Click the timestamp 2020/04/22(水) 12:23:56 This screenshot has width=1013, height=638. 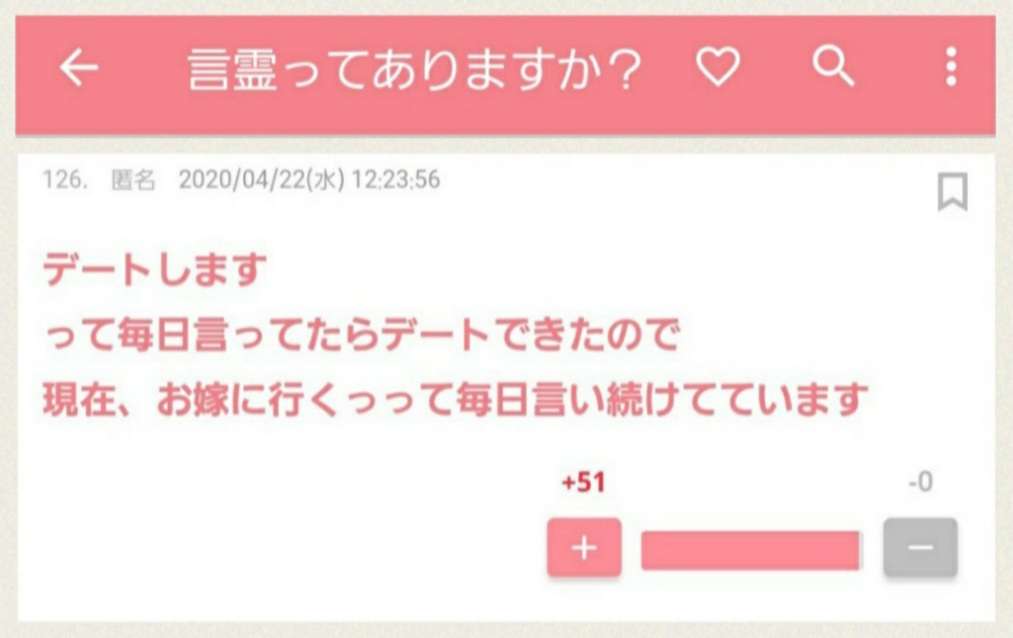(x=309, y=180)
